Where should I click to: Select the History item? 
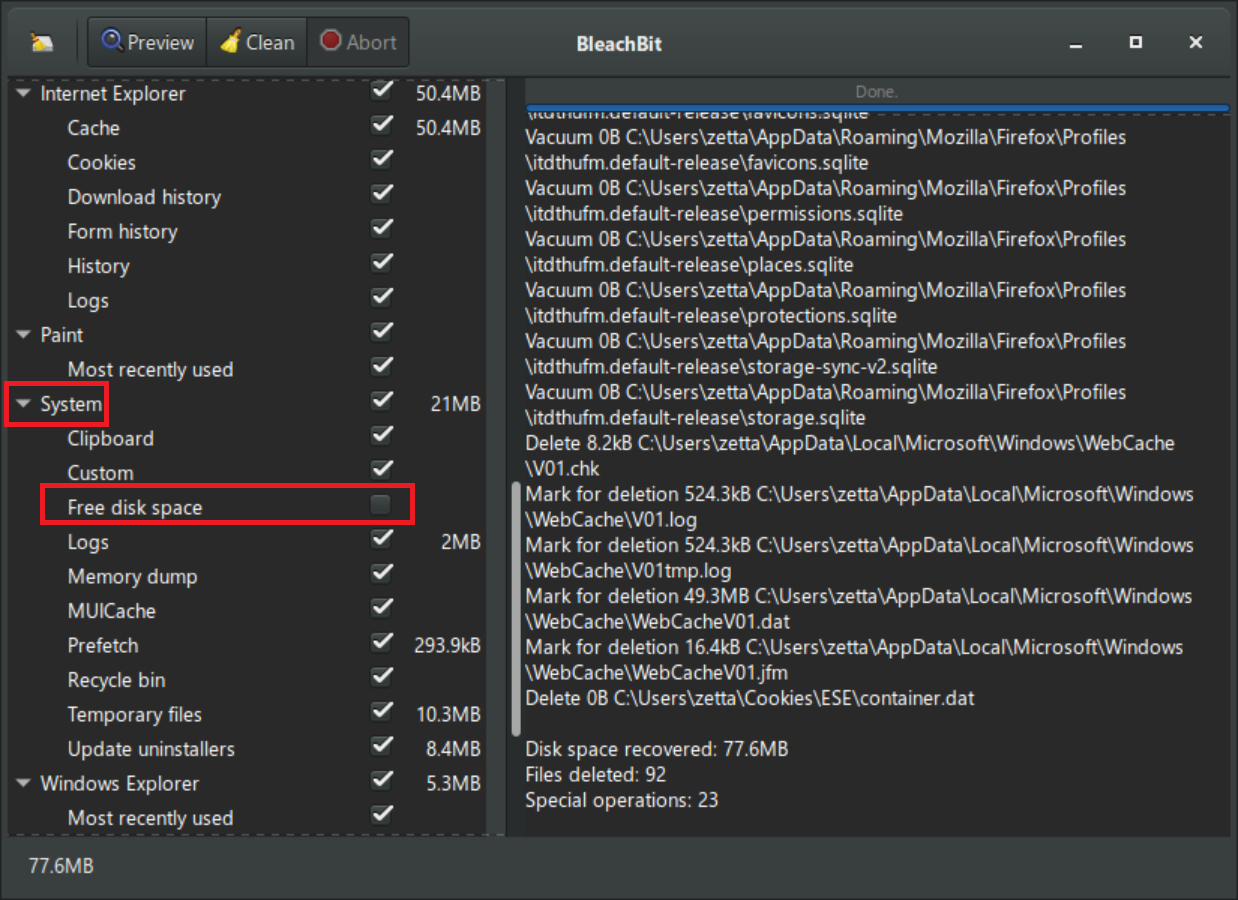[98, 266]
